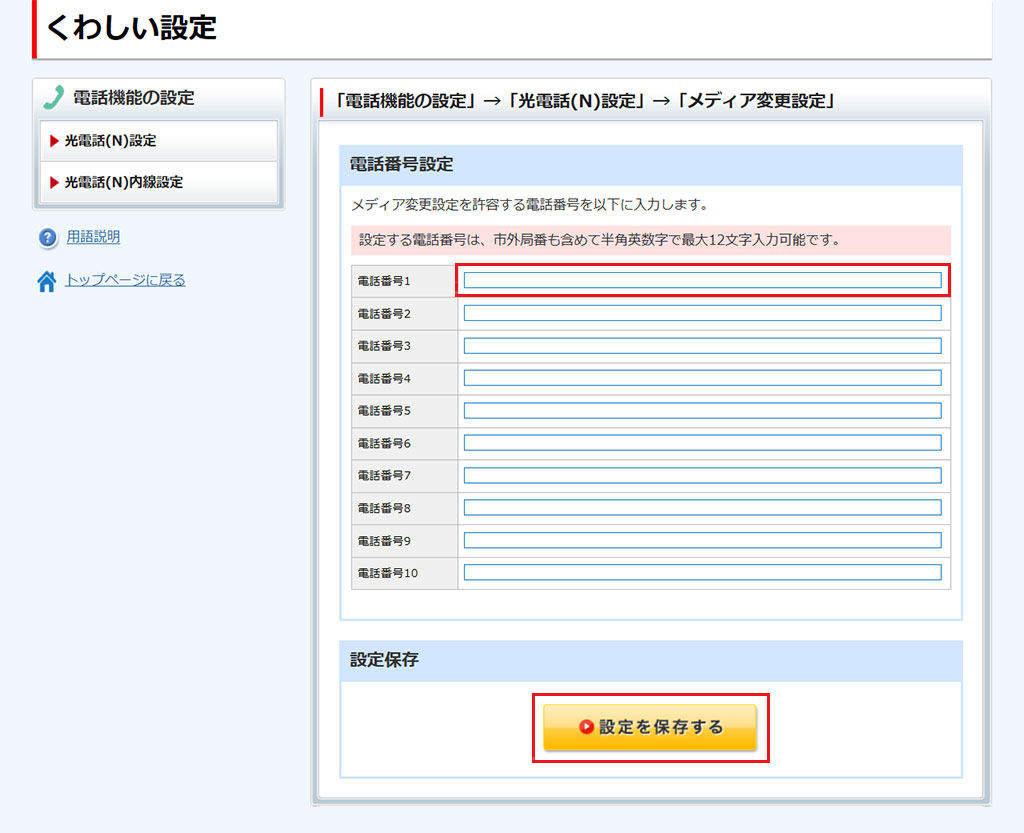1024x833 pixels.
Task: Open the 光電話(N)設定 menu item
Action: coord(110,141)
